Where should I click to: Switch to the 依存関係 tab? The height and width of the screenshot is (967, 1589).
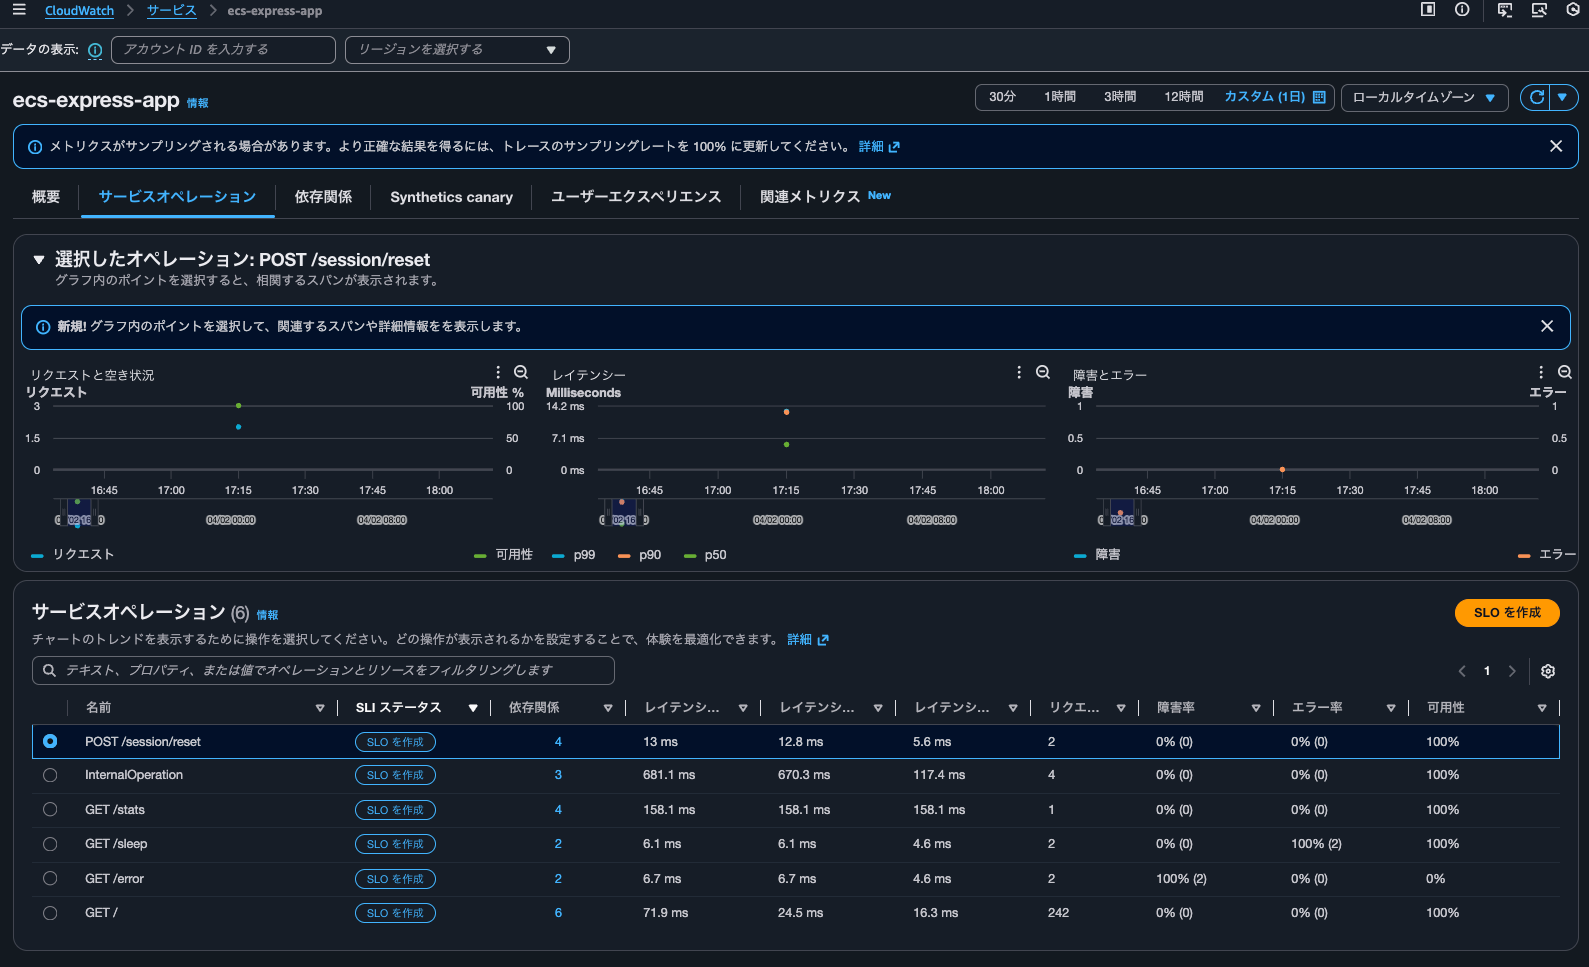point(323,197)
